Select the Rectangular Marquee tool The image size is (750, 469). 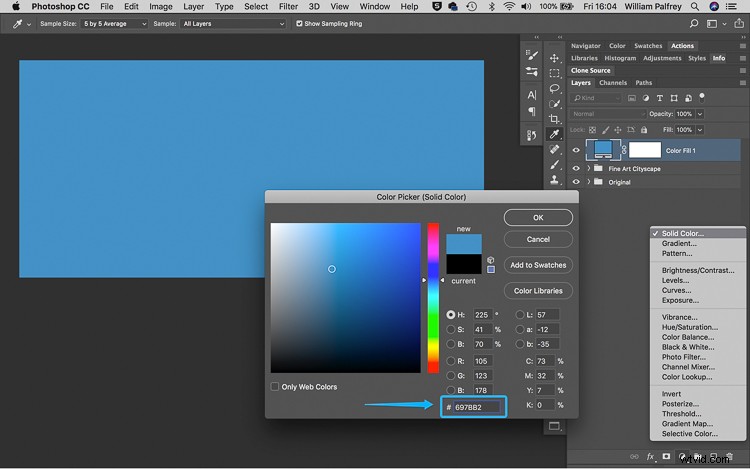554,73
